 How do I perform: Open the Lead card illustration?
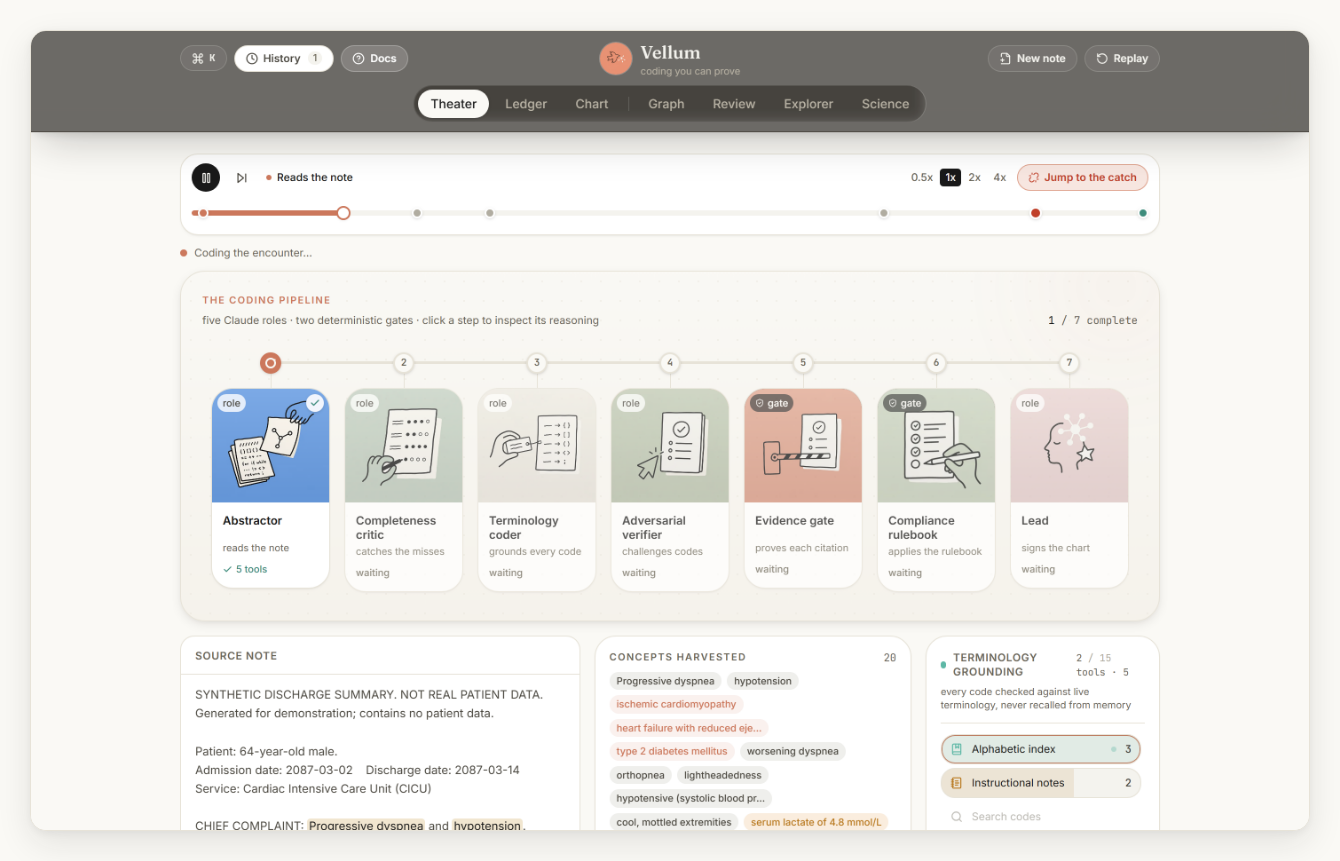(1069, 446)
